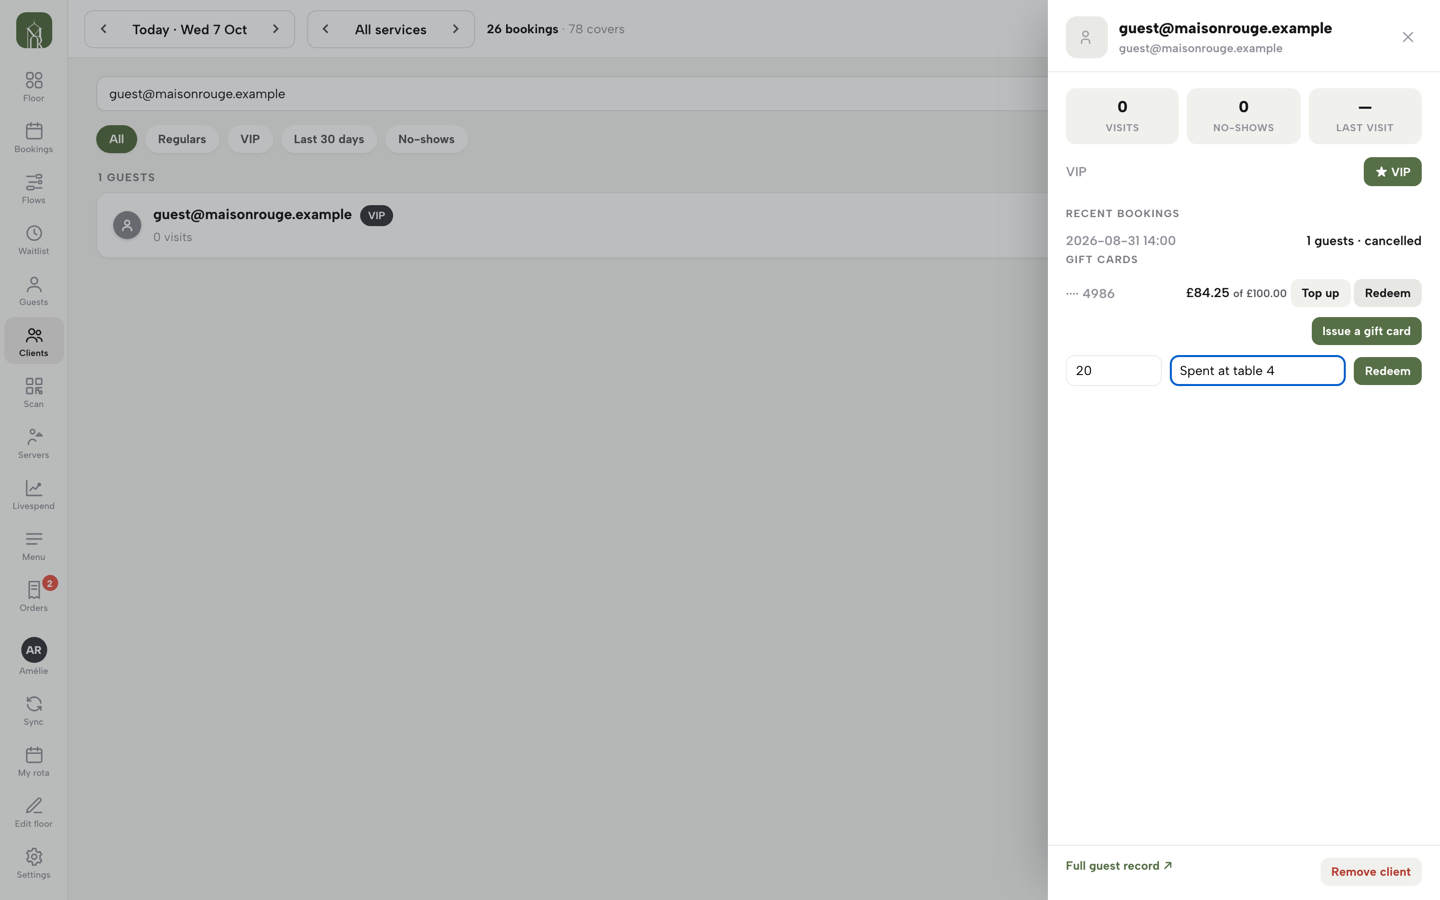Viewport: 1440px width, 900px height.
Task: Toggle the starred VIP status button
Action: click(x=1392, y=172)
